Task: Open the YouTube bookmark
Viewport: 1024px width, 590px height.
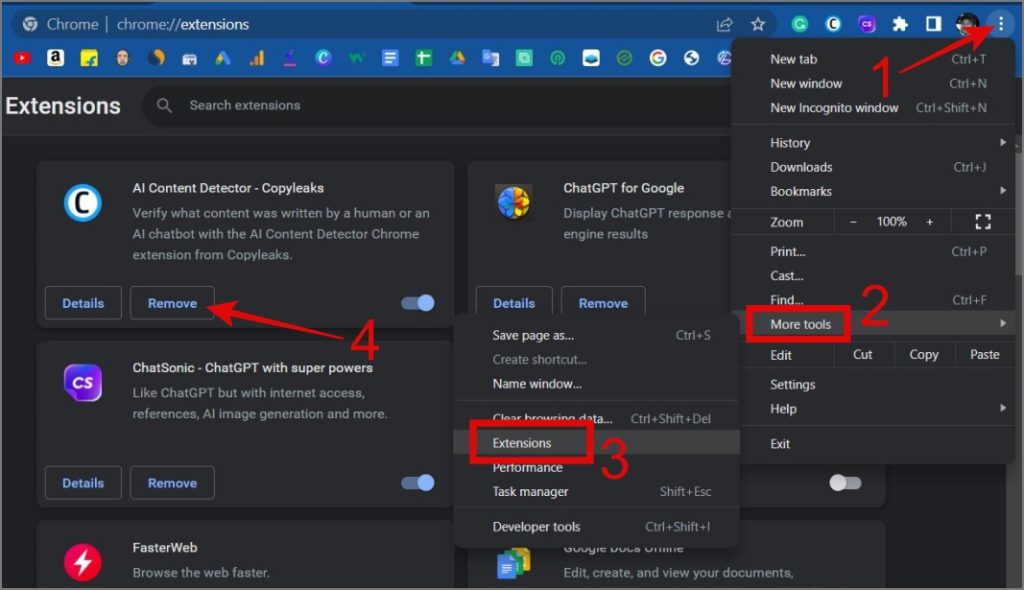Action: pyautogui.click(x=22, y=59)
